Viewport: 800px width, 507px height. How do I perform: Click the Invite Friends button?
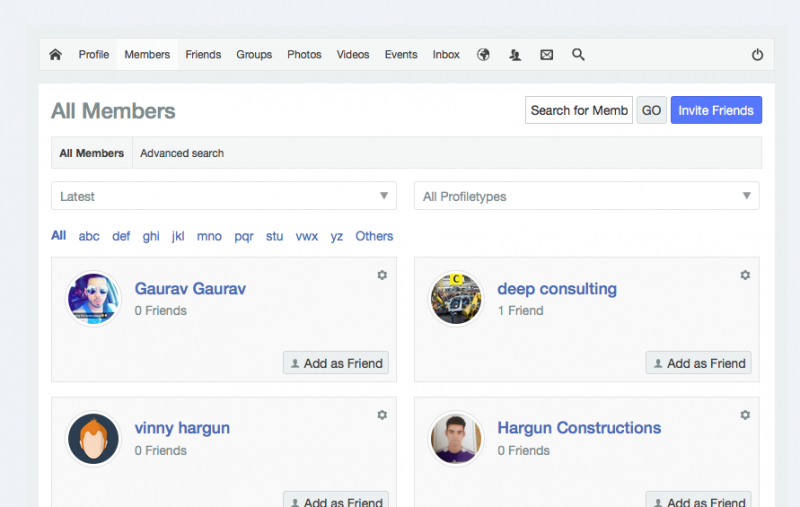[x=716, y=110]
